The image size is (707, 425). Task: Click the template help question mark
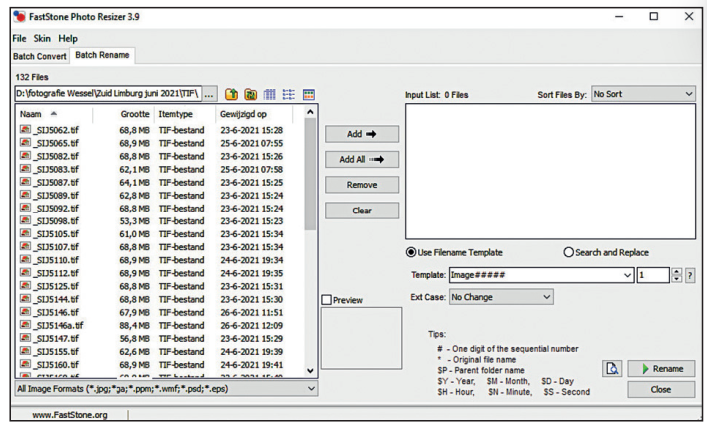click(x=690, y=275)
